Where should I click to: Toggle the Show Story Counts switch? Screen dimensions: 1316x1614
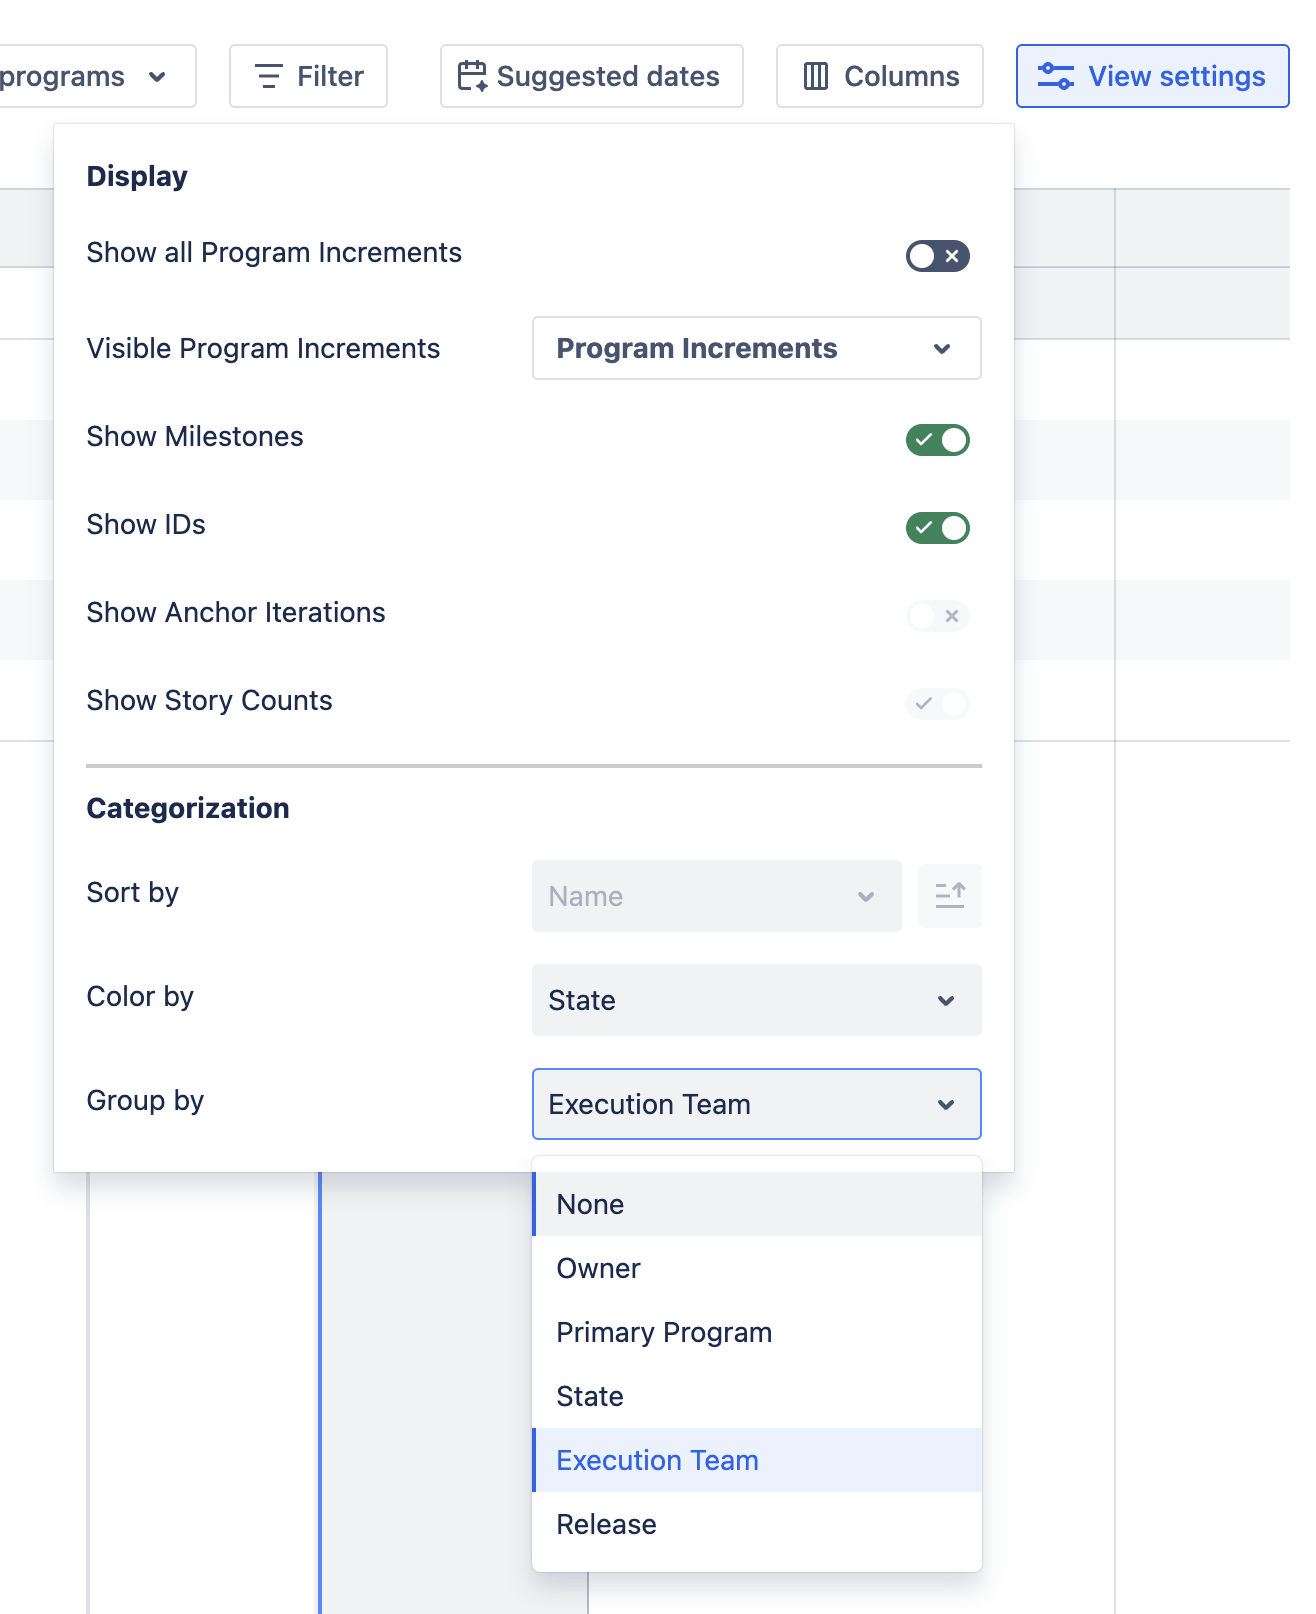(937, 704)
